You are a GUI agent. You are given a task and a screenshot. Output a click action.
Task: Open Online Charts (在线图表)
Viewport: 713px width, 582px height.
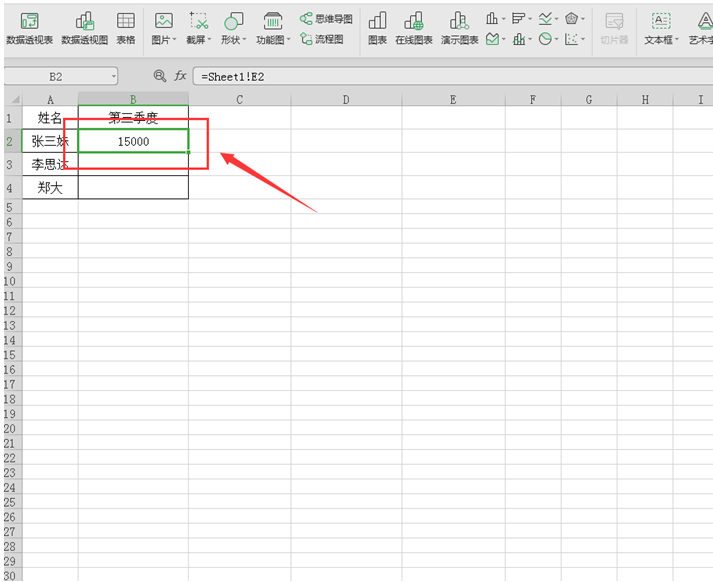[x=414, y=28]
